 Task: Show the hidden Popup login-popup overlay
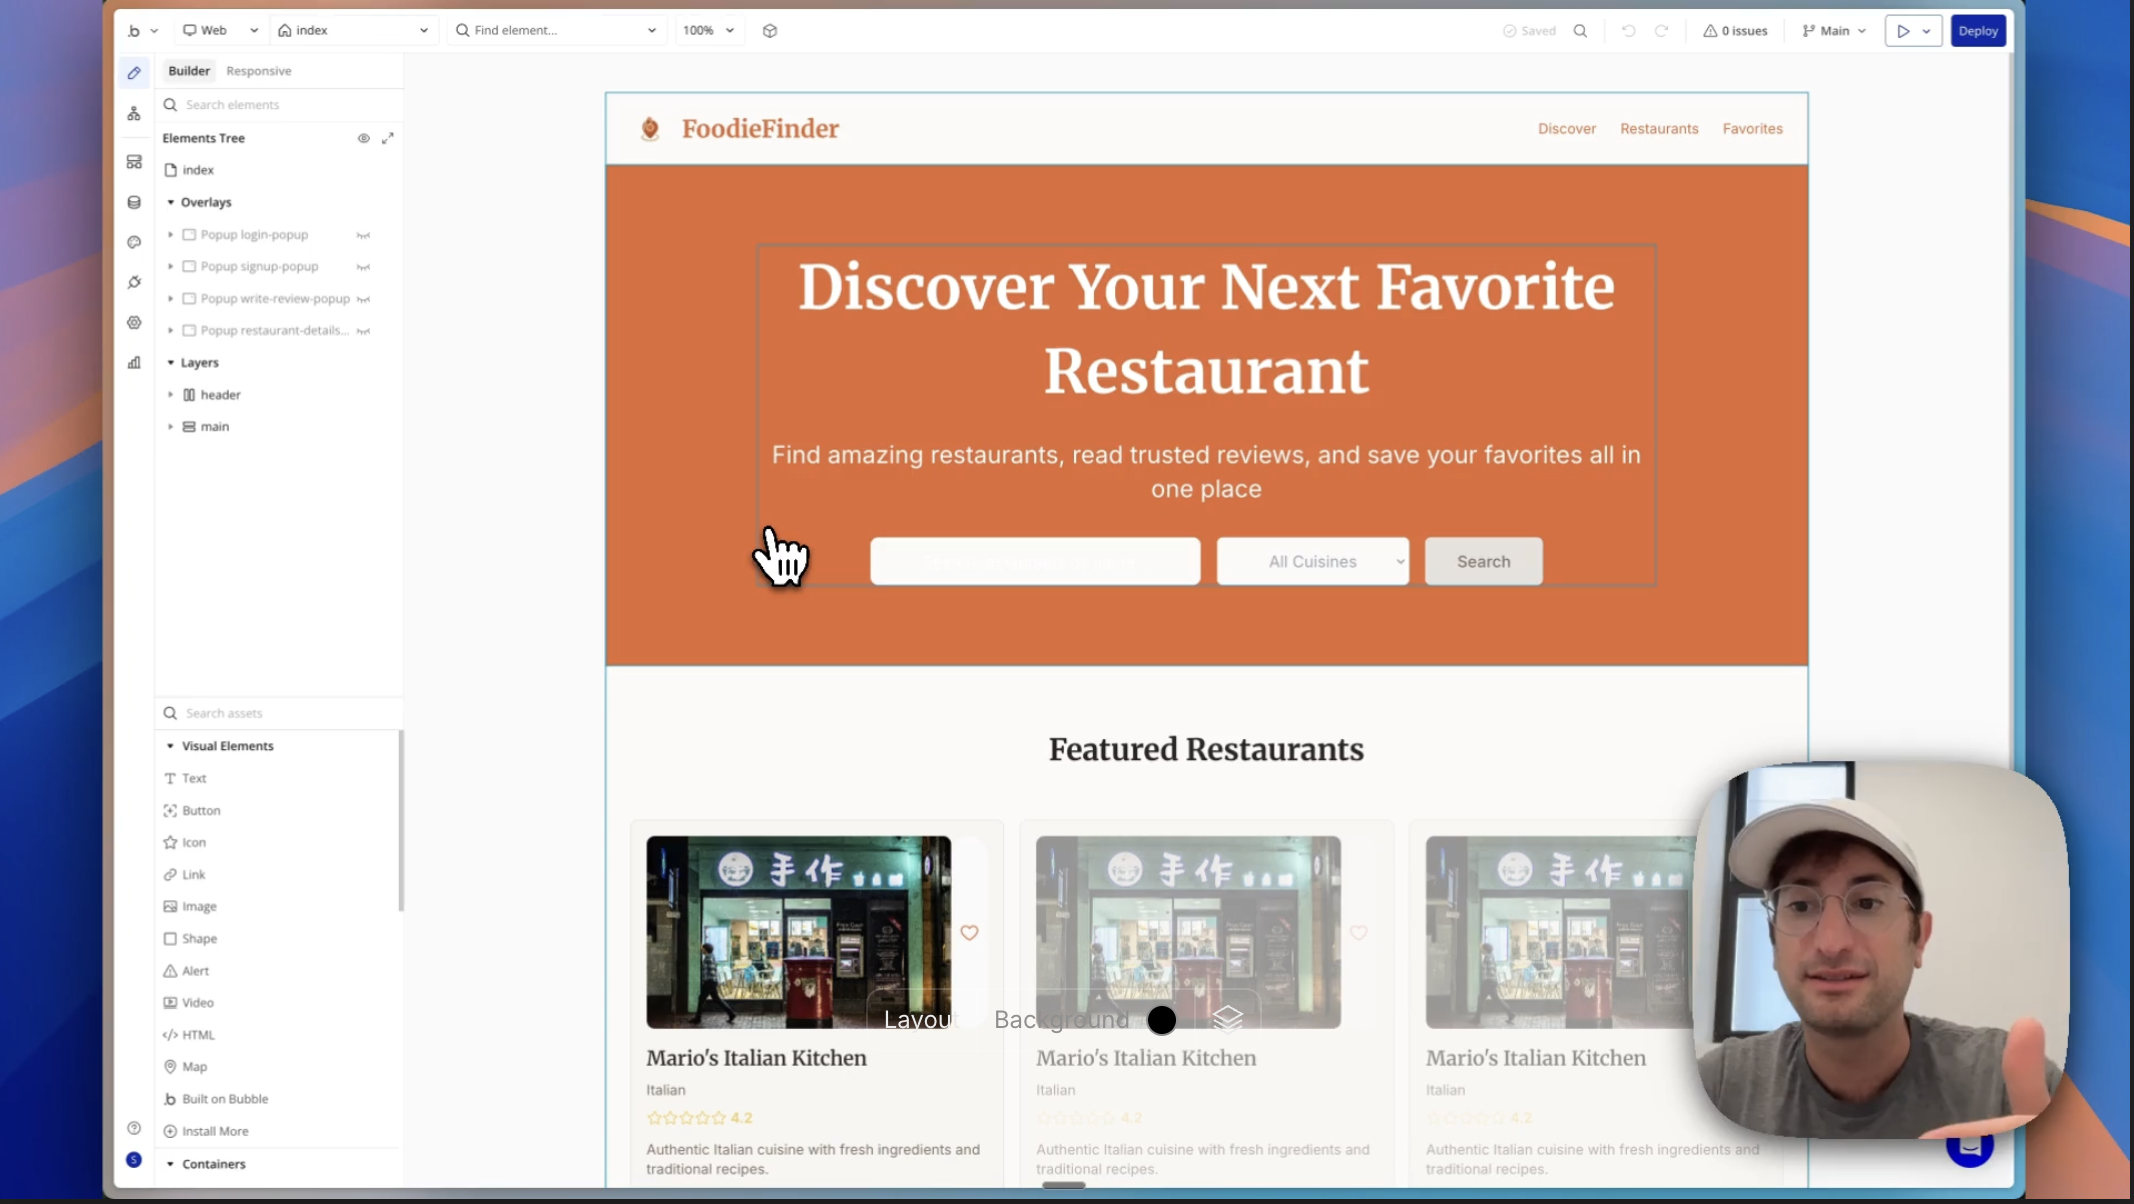[x=363, y=235]
